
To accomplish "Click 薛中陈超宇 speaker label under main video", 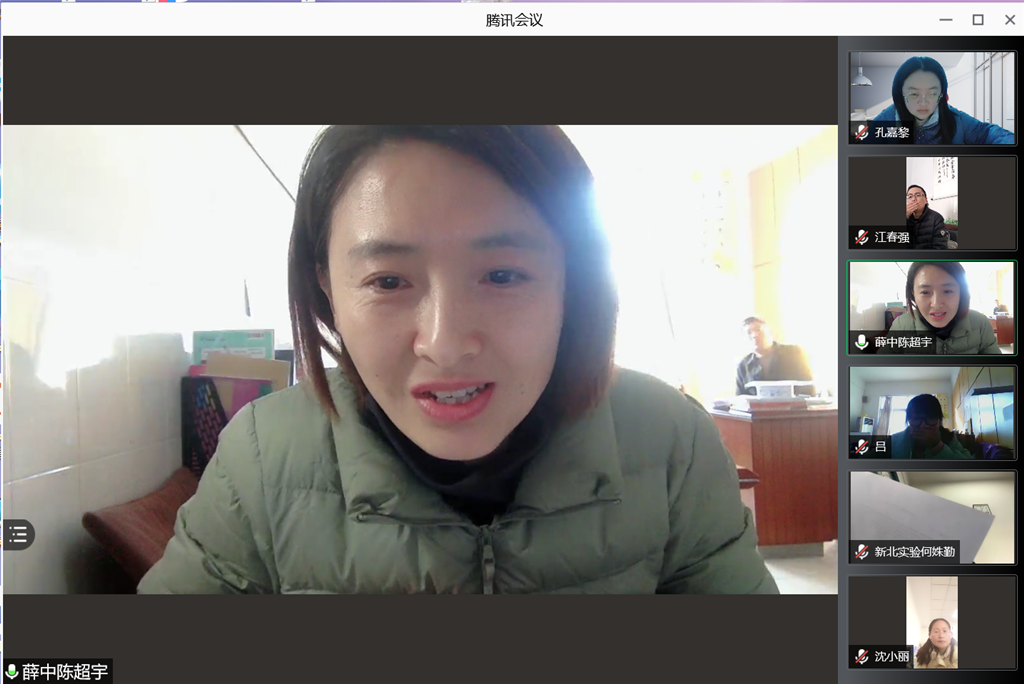I will [x=65, y=672].
